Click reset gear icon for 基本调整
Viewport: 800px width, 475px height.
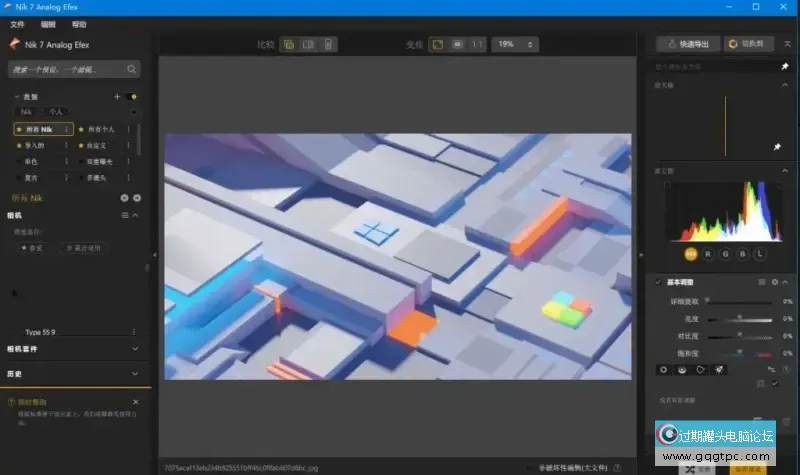point(774,282)
